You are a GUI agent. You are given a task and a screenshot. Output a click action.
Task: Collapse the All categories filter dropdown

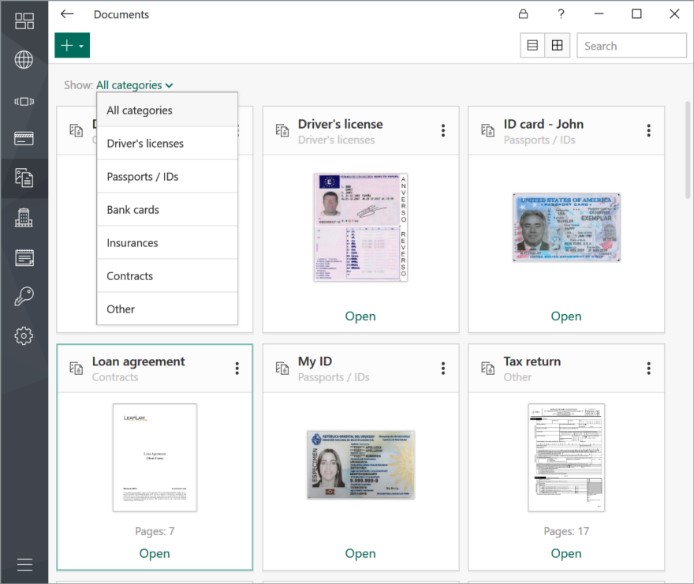[135, 85]
